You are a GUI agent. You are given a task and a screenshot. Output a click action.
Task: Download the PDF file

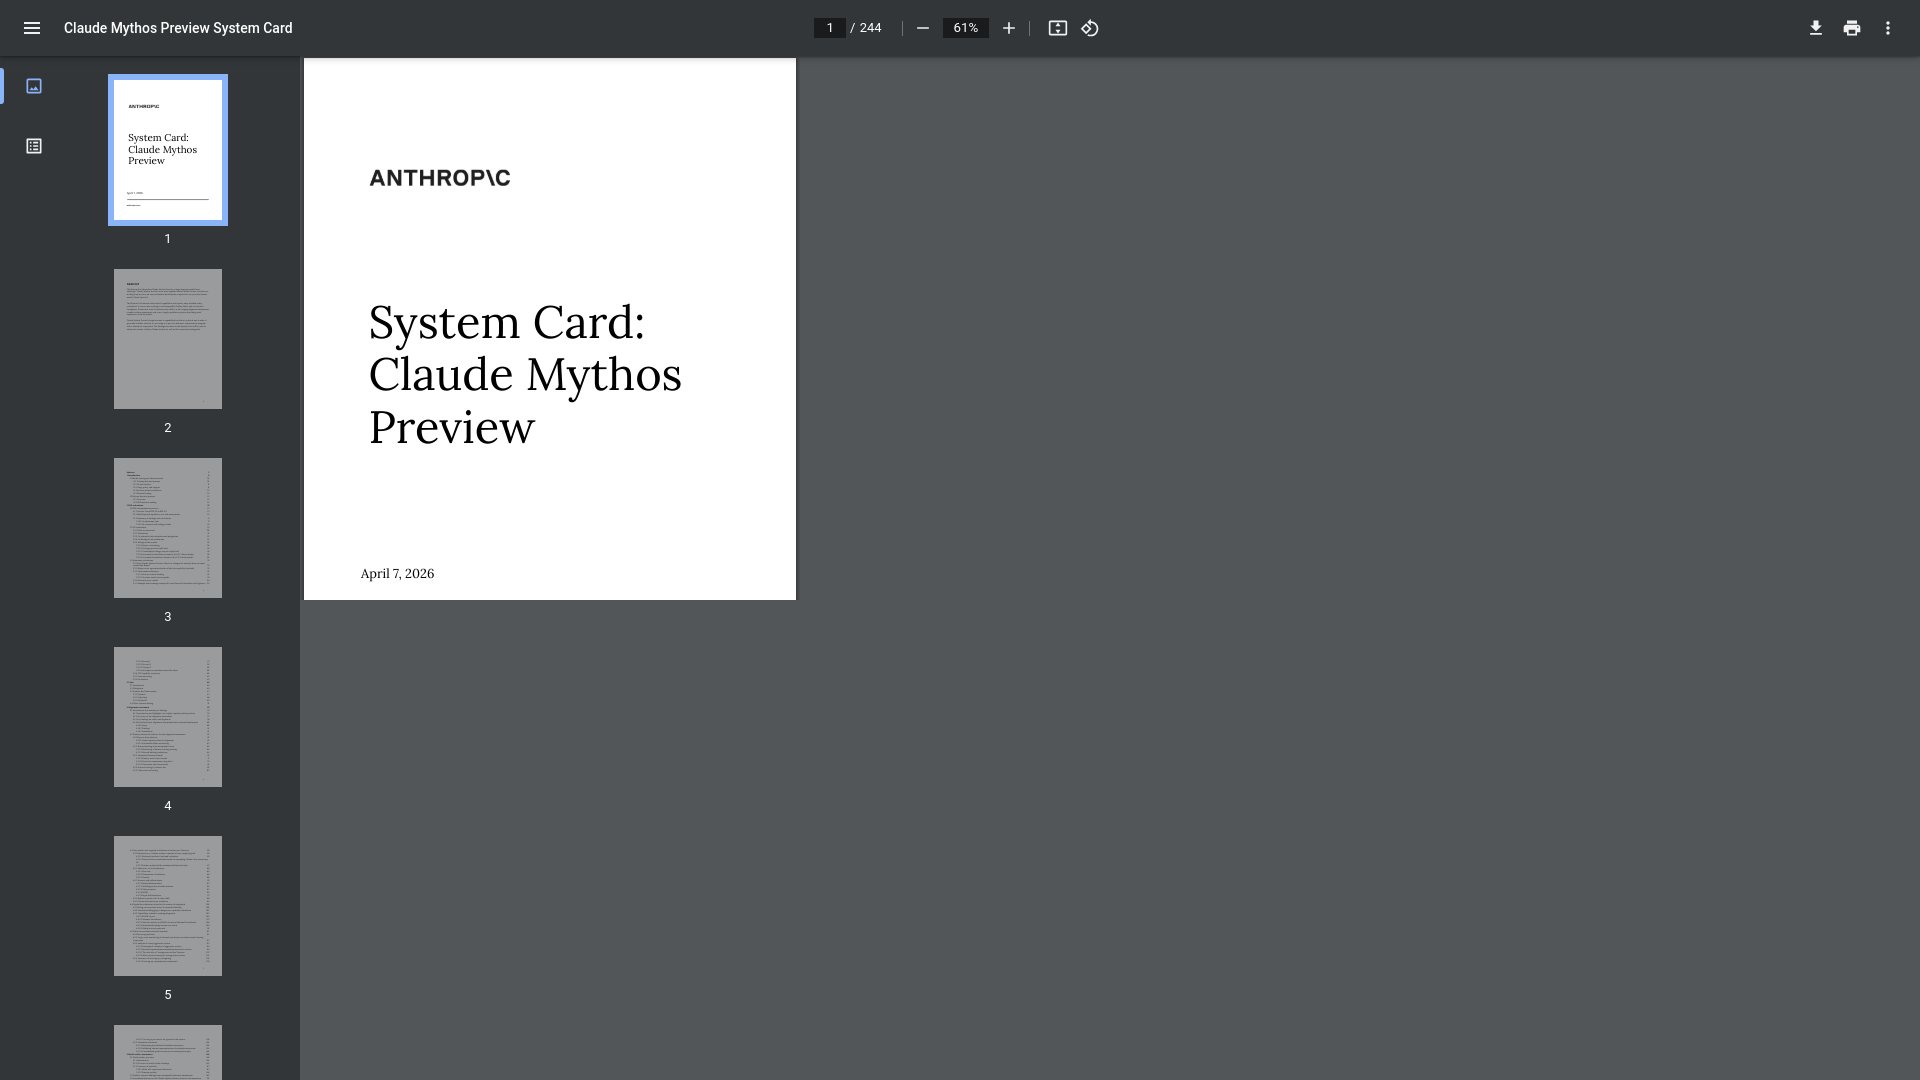point(1816,28)
